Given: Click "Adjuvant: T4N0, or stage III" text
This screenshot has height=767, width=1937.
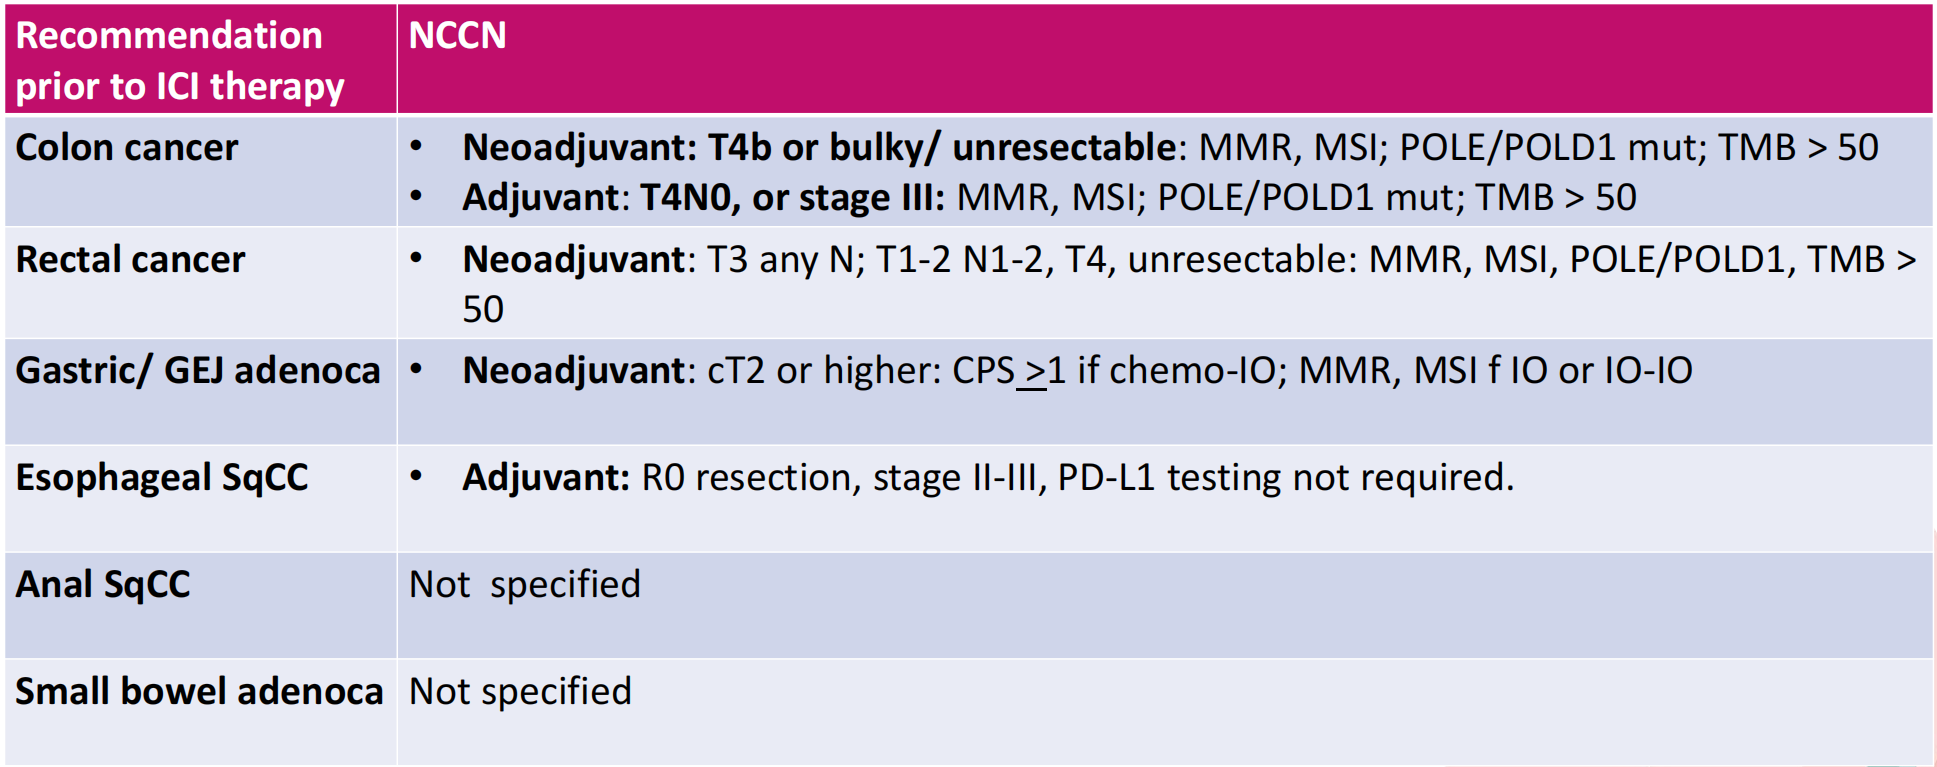Looking at the screenshot, I should point(702,198).
